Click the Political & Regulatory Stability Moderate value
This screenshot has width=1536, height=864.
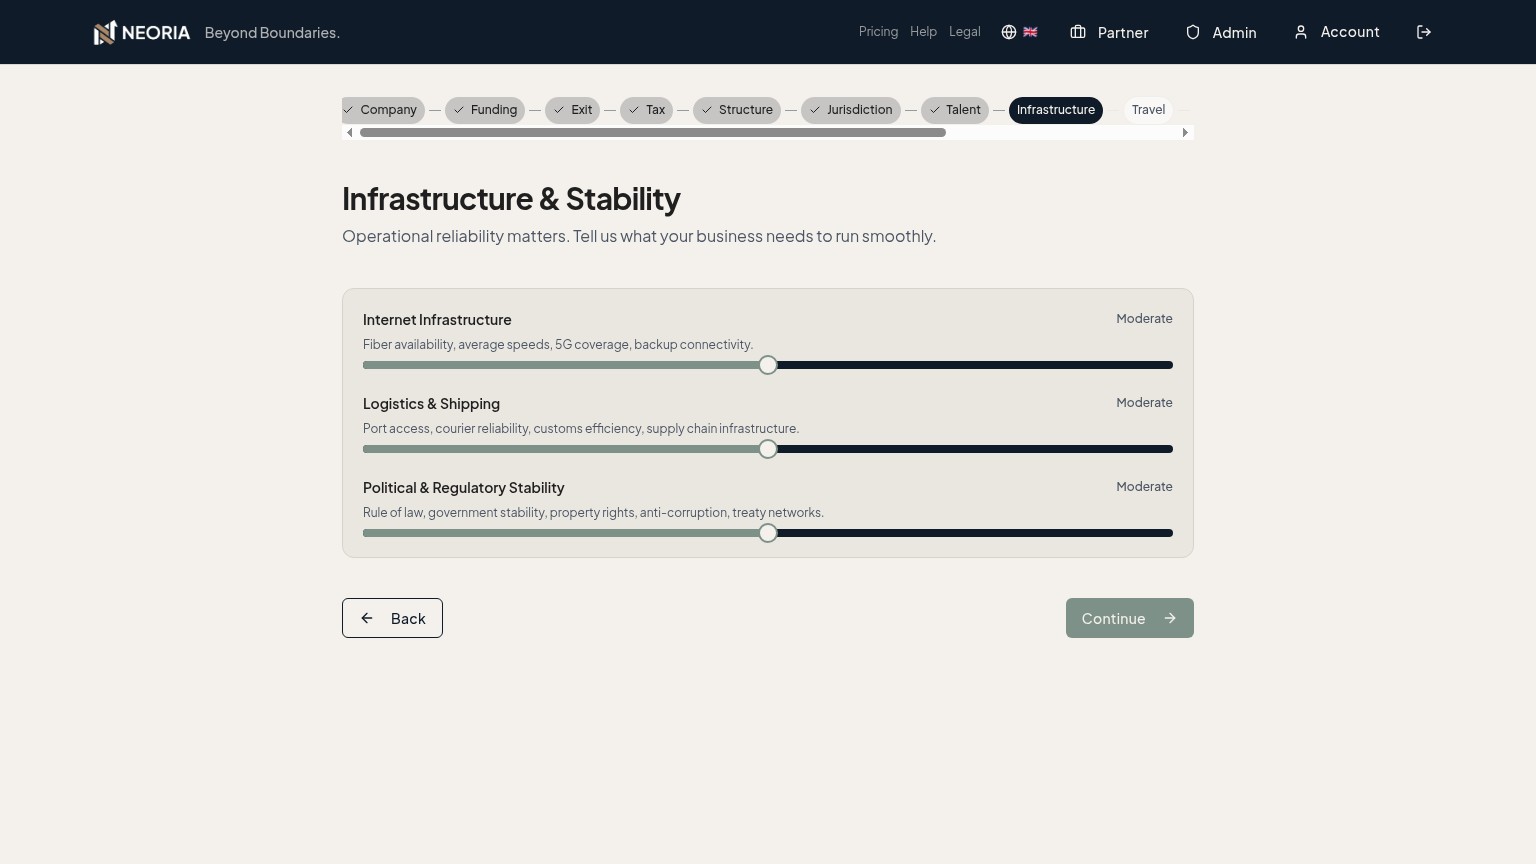click(1144, 487)
